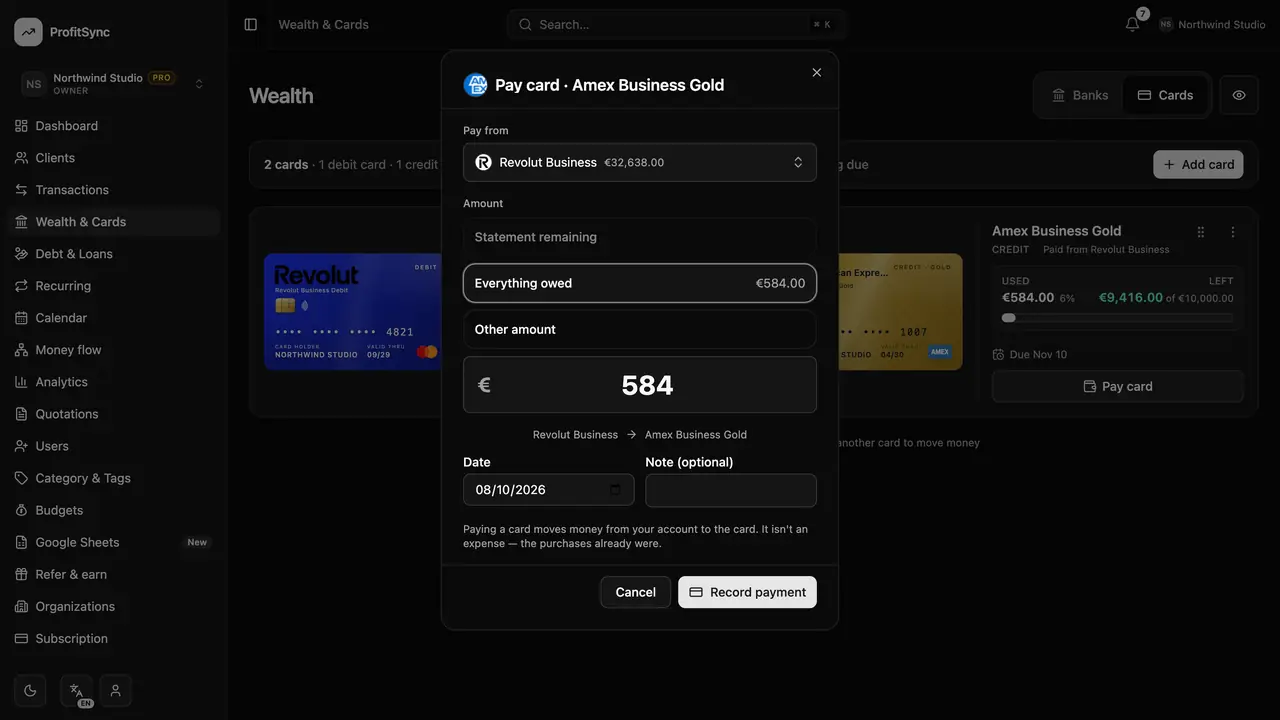1280x720 pixels.
Task: Open the Calendar page
Action: pyautogui.click(x=114, y=318)
